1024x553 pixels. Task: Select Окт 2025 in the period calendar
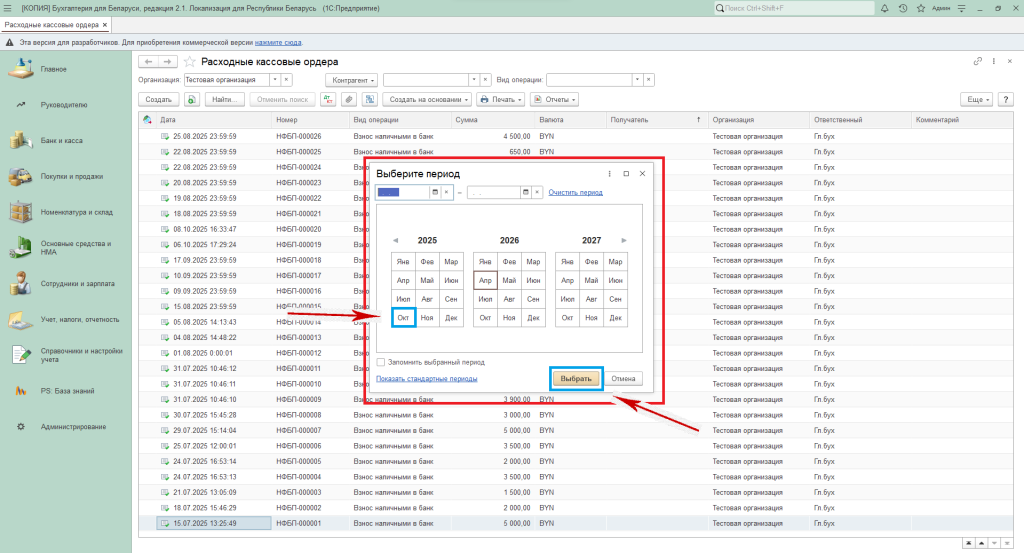coord(403,317)
